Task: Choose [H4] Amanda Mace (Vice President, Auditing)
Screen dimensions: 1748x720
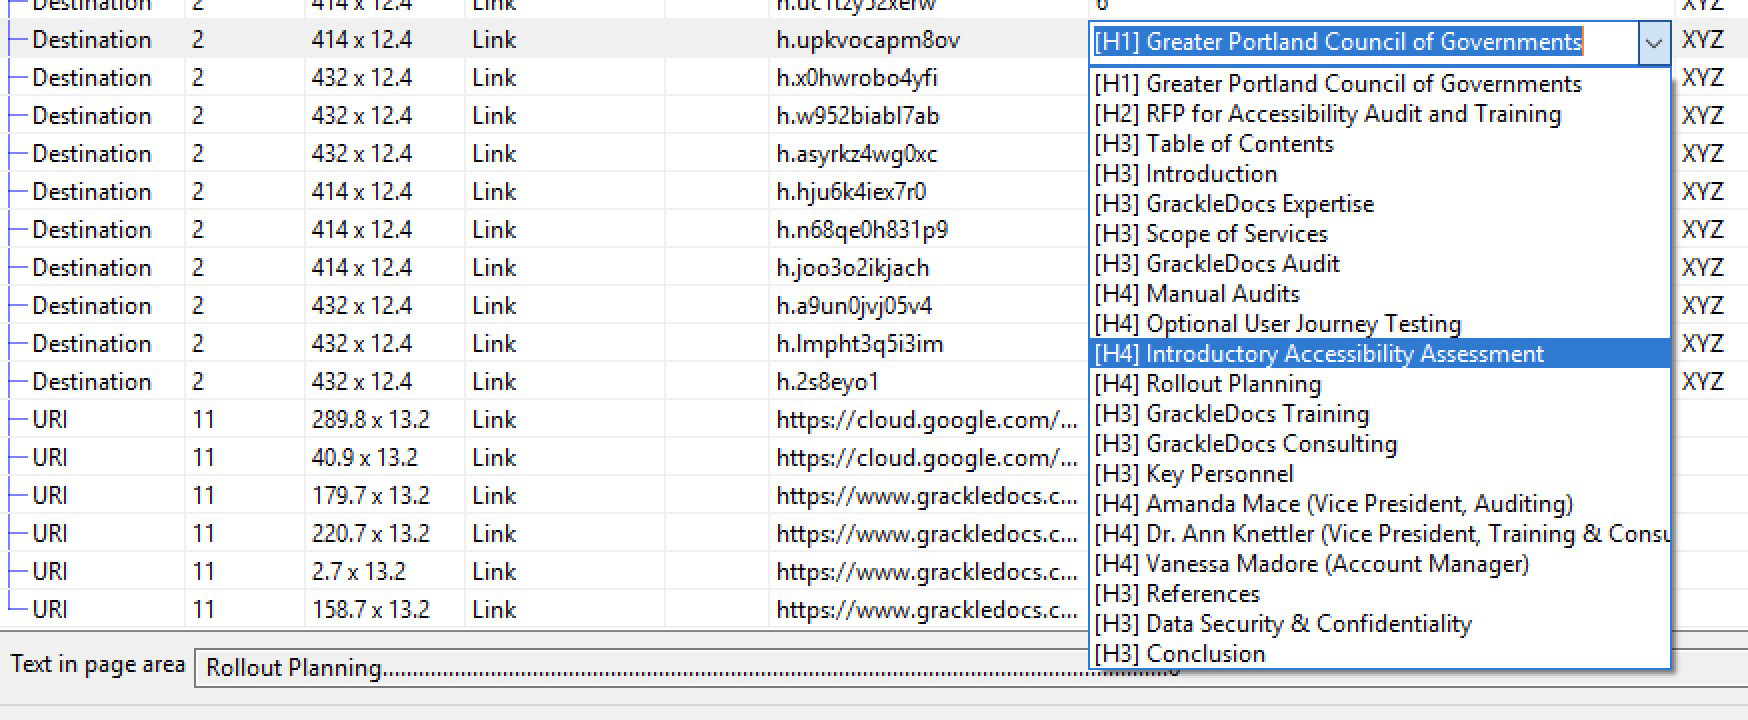Action: pos(1379,504)
